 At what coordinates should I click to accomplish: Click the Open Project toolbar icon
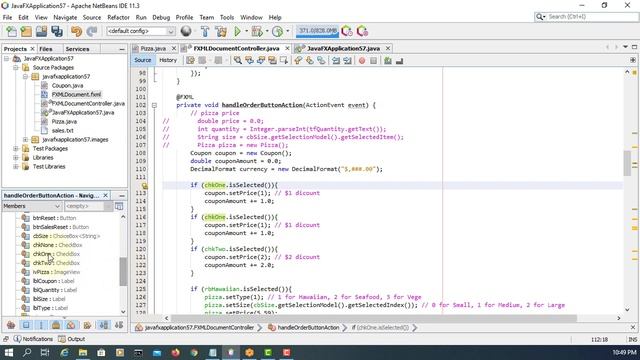click(41, 31)
